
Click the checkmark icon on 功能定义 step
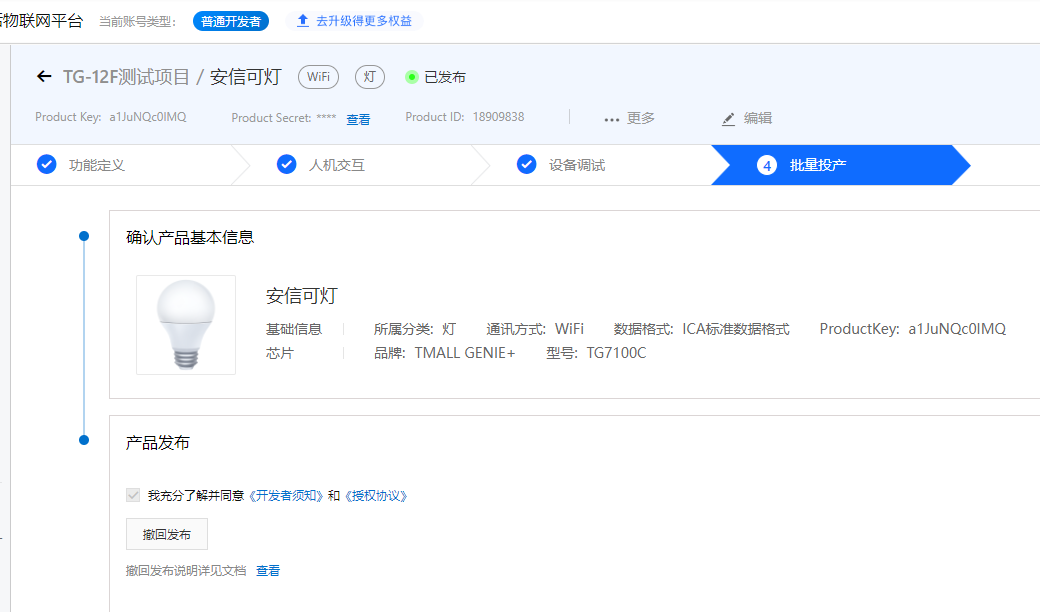pyautogui.click(x=46, y=164)
